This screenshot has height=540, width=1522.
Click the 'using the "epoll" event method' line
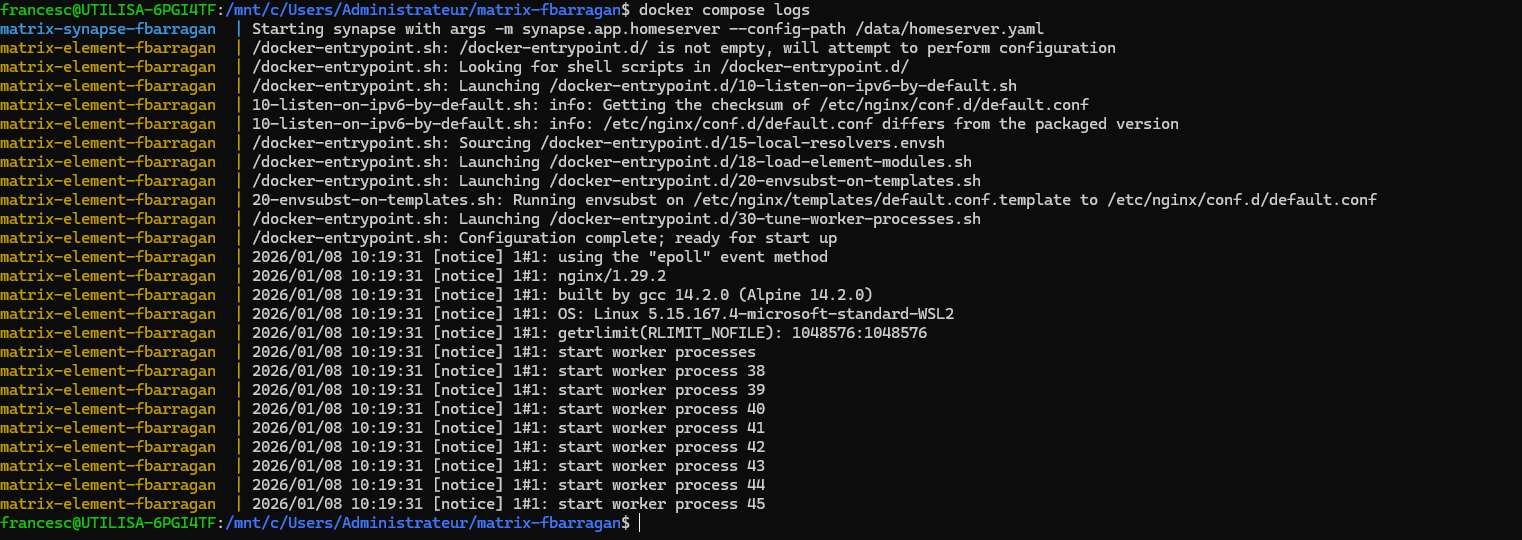click(x=540, y=257)
